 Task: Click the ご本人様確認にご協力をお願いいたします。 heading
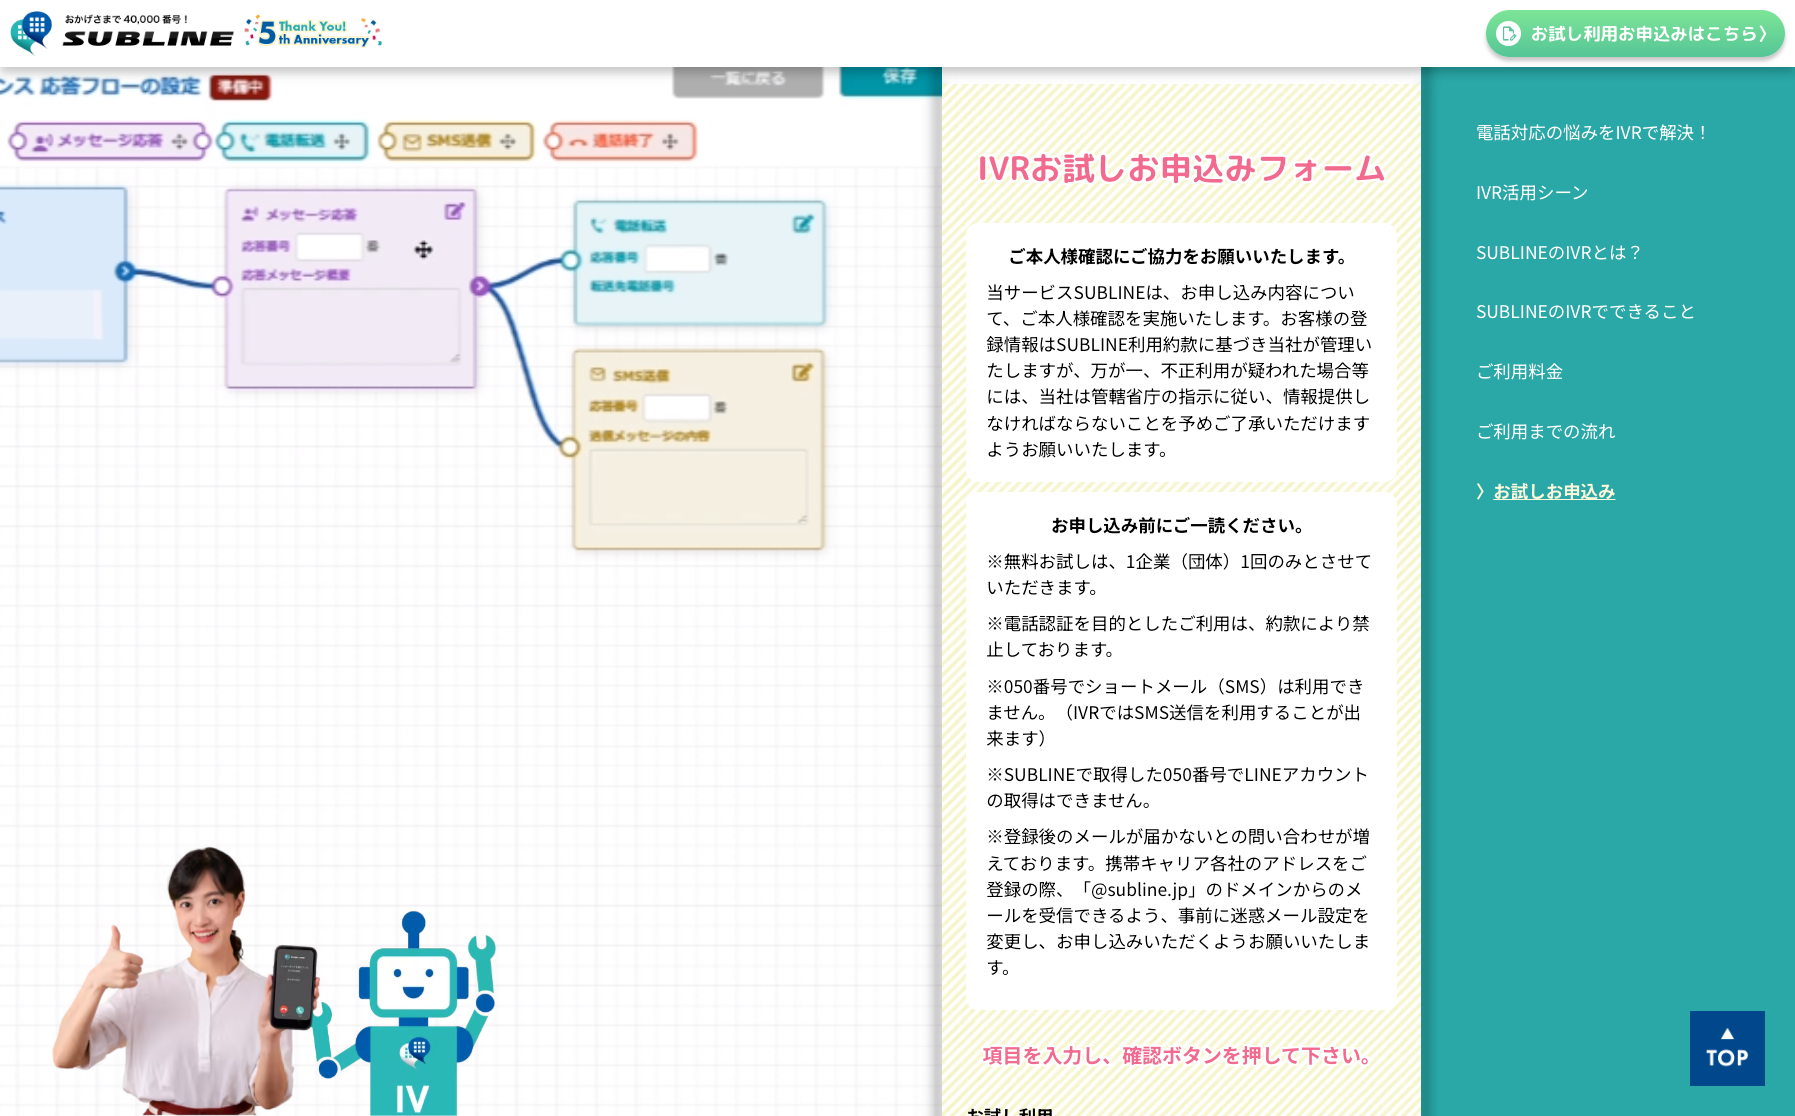click(x=1181, y=257)
